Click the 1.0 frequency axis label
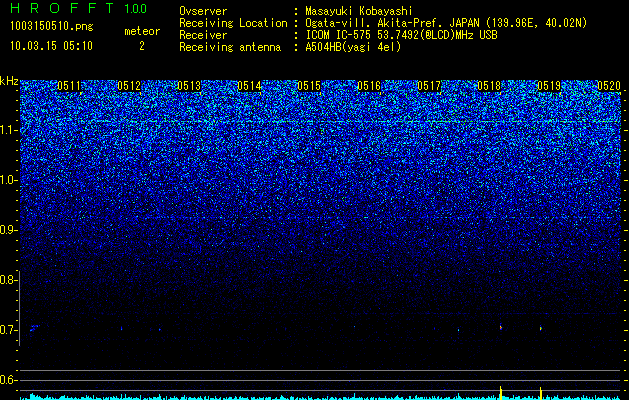629x400 pixels. 9,180
